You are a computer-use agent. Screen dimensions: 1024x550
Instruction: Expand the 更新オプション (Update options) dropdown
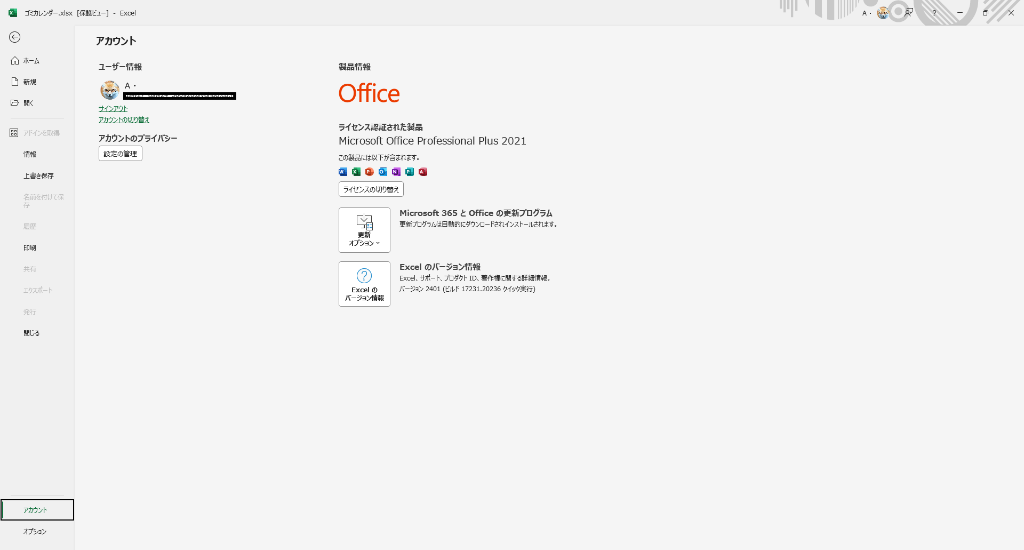pyautogui.click(x=364, y=230)
